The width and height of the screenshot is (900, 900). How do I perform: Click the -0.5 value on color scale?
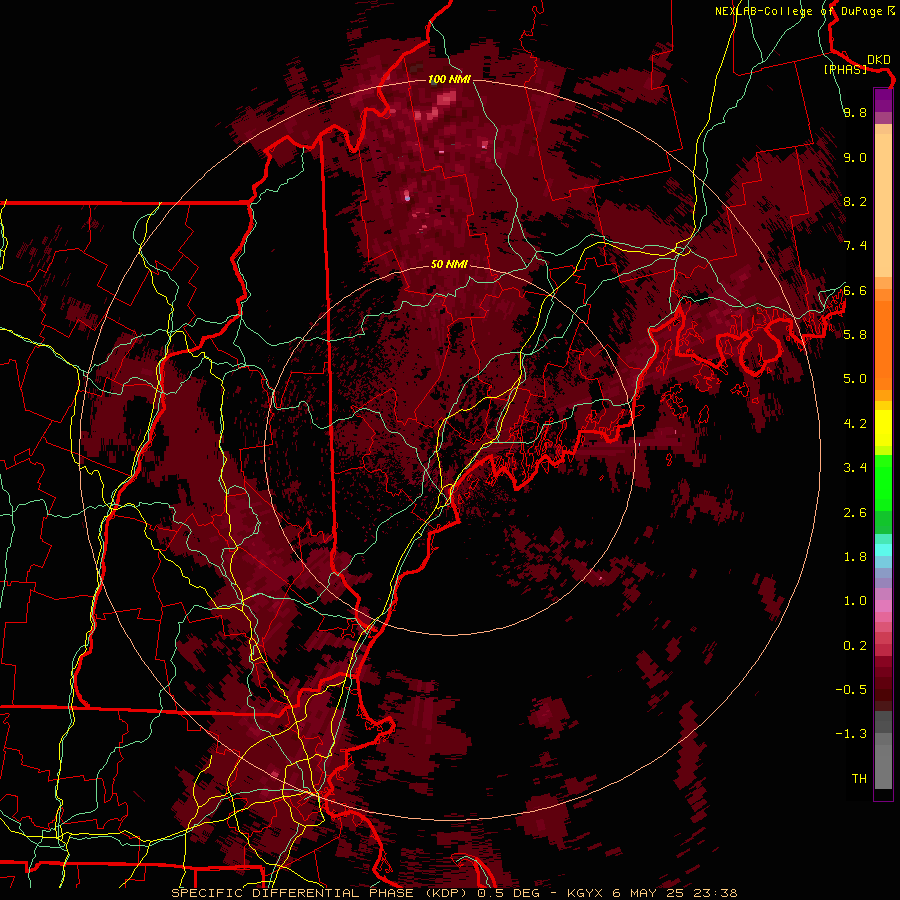[x=851, y=690]
